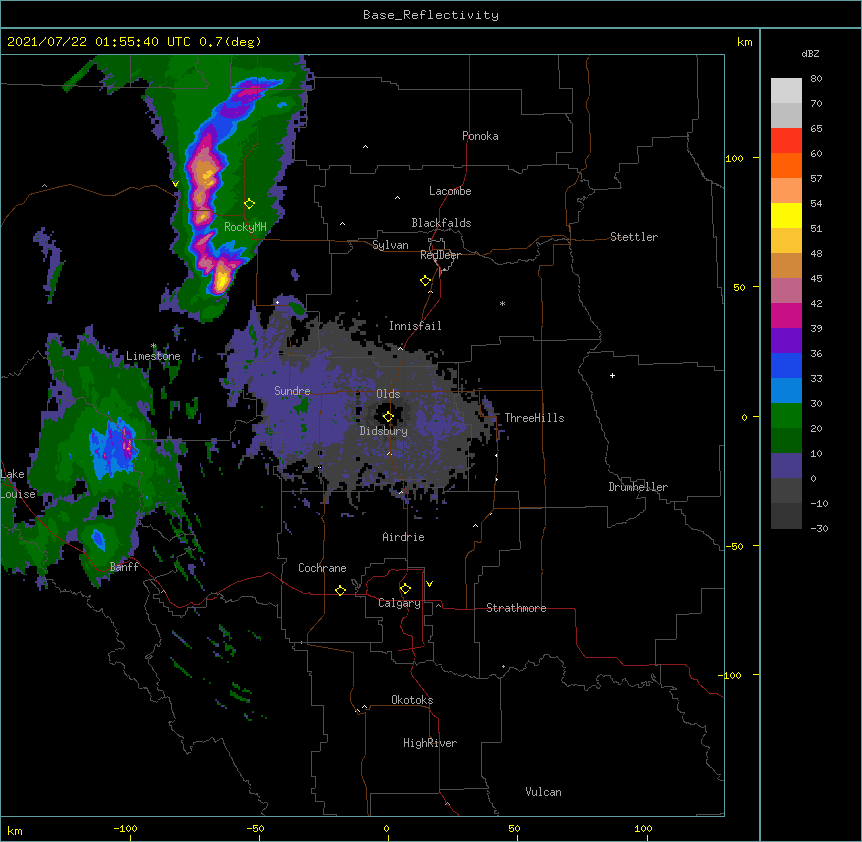Click the yellow diamond marker above Calgary
The width and height of the screenshot is (862, 842).
click(x=405, y=589)
